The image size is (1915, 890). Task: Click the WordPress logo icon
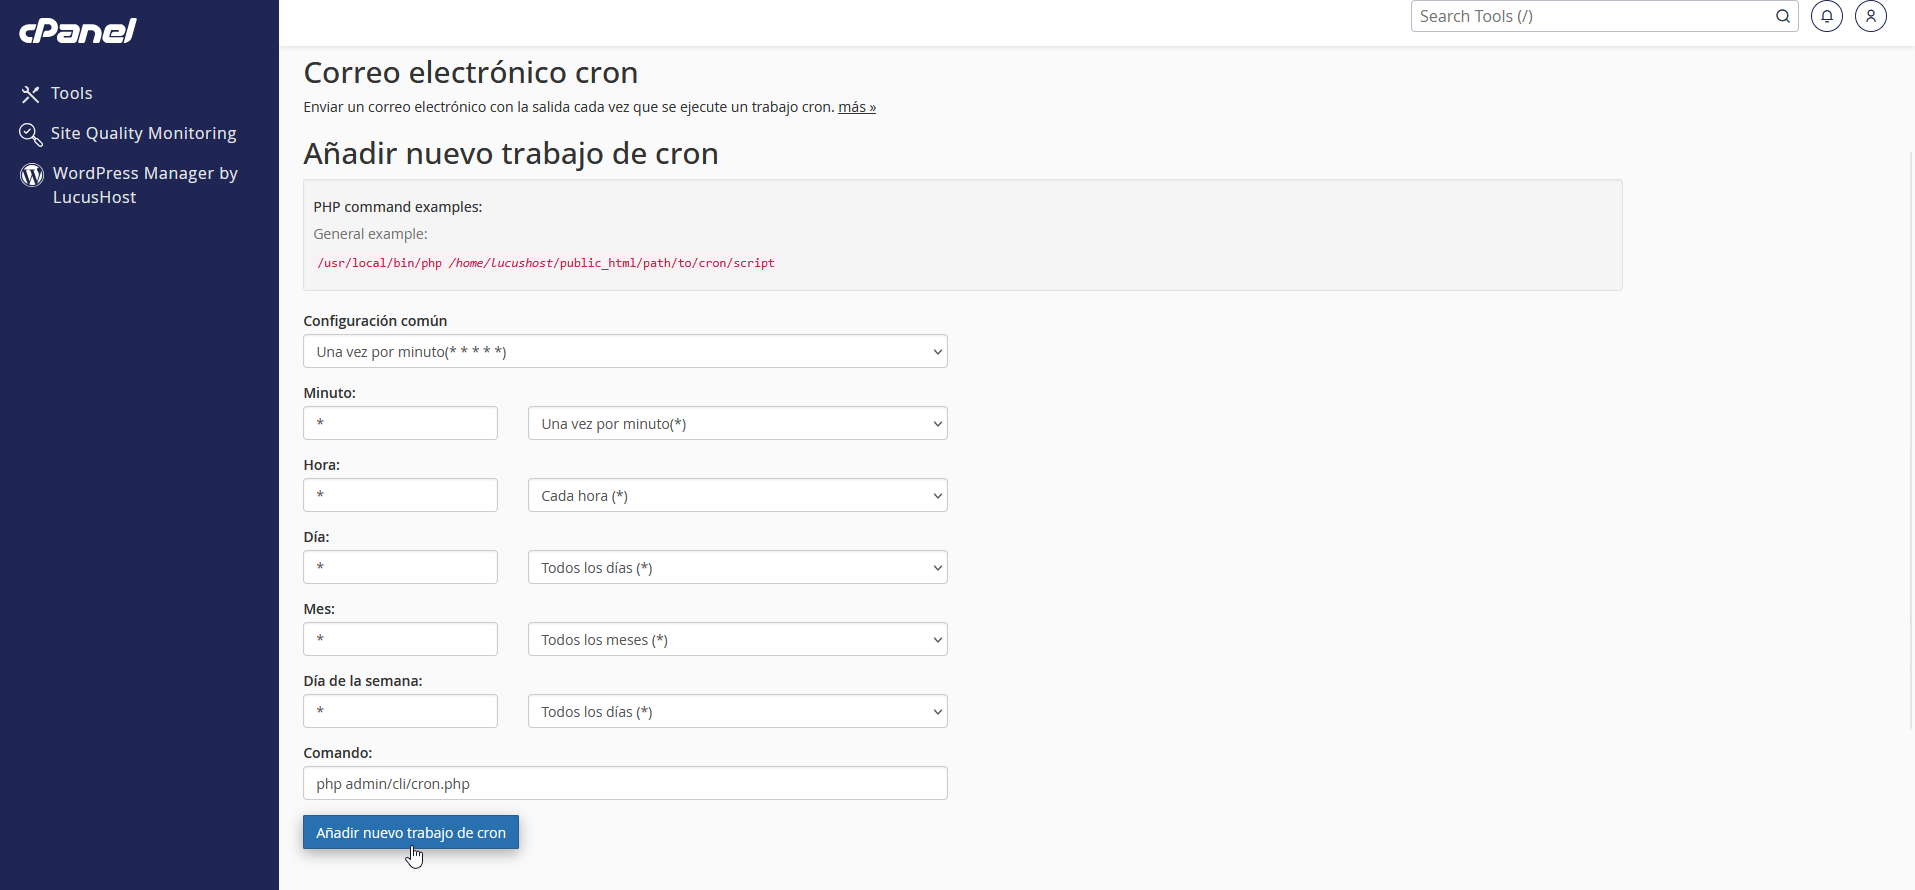click(32, 175)
